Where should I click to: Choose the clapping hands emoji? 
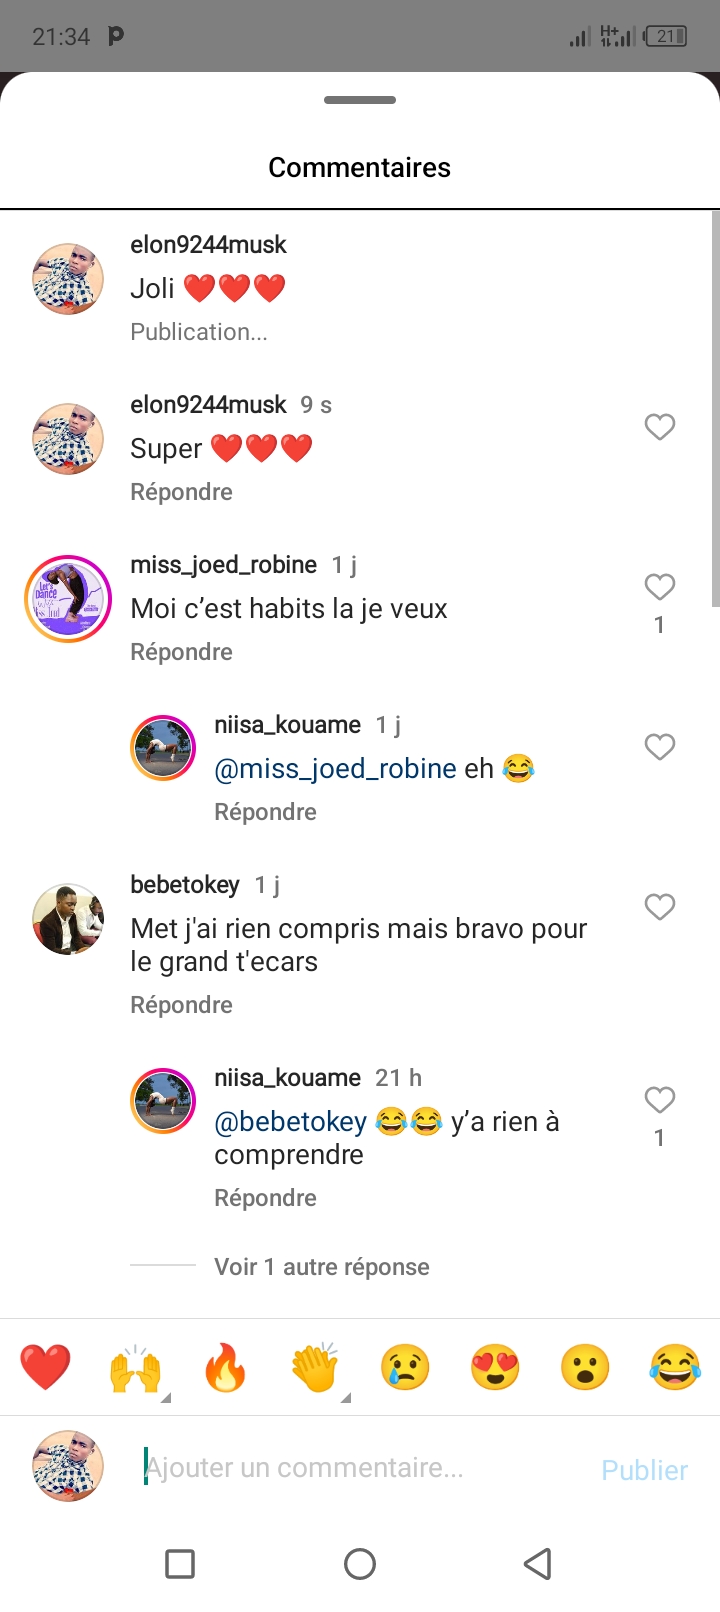pos(315,1368)
